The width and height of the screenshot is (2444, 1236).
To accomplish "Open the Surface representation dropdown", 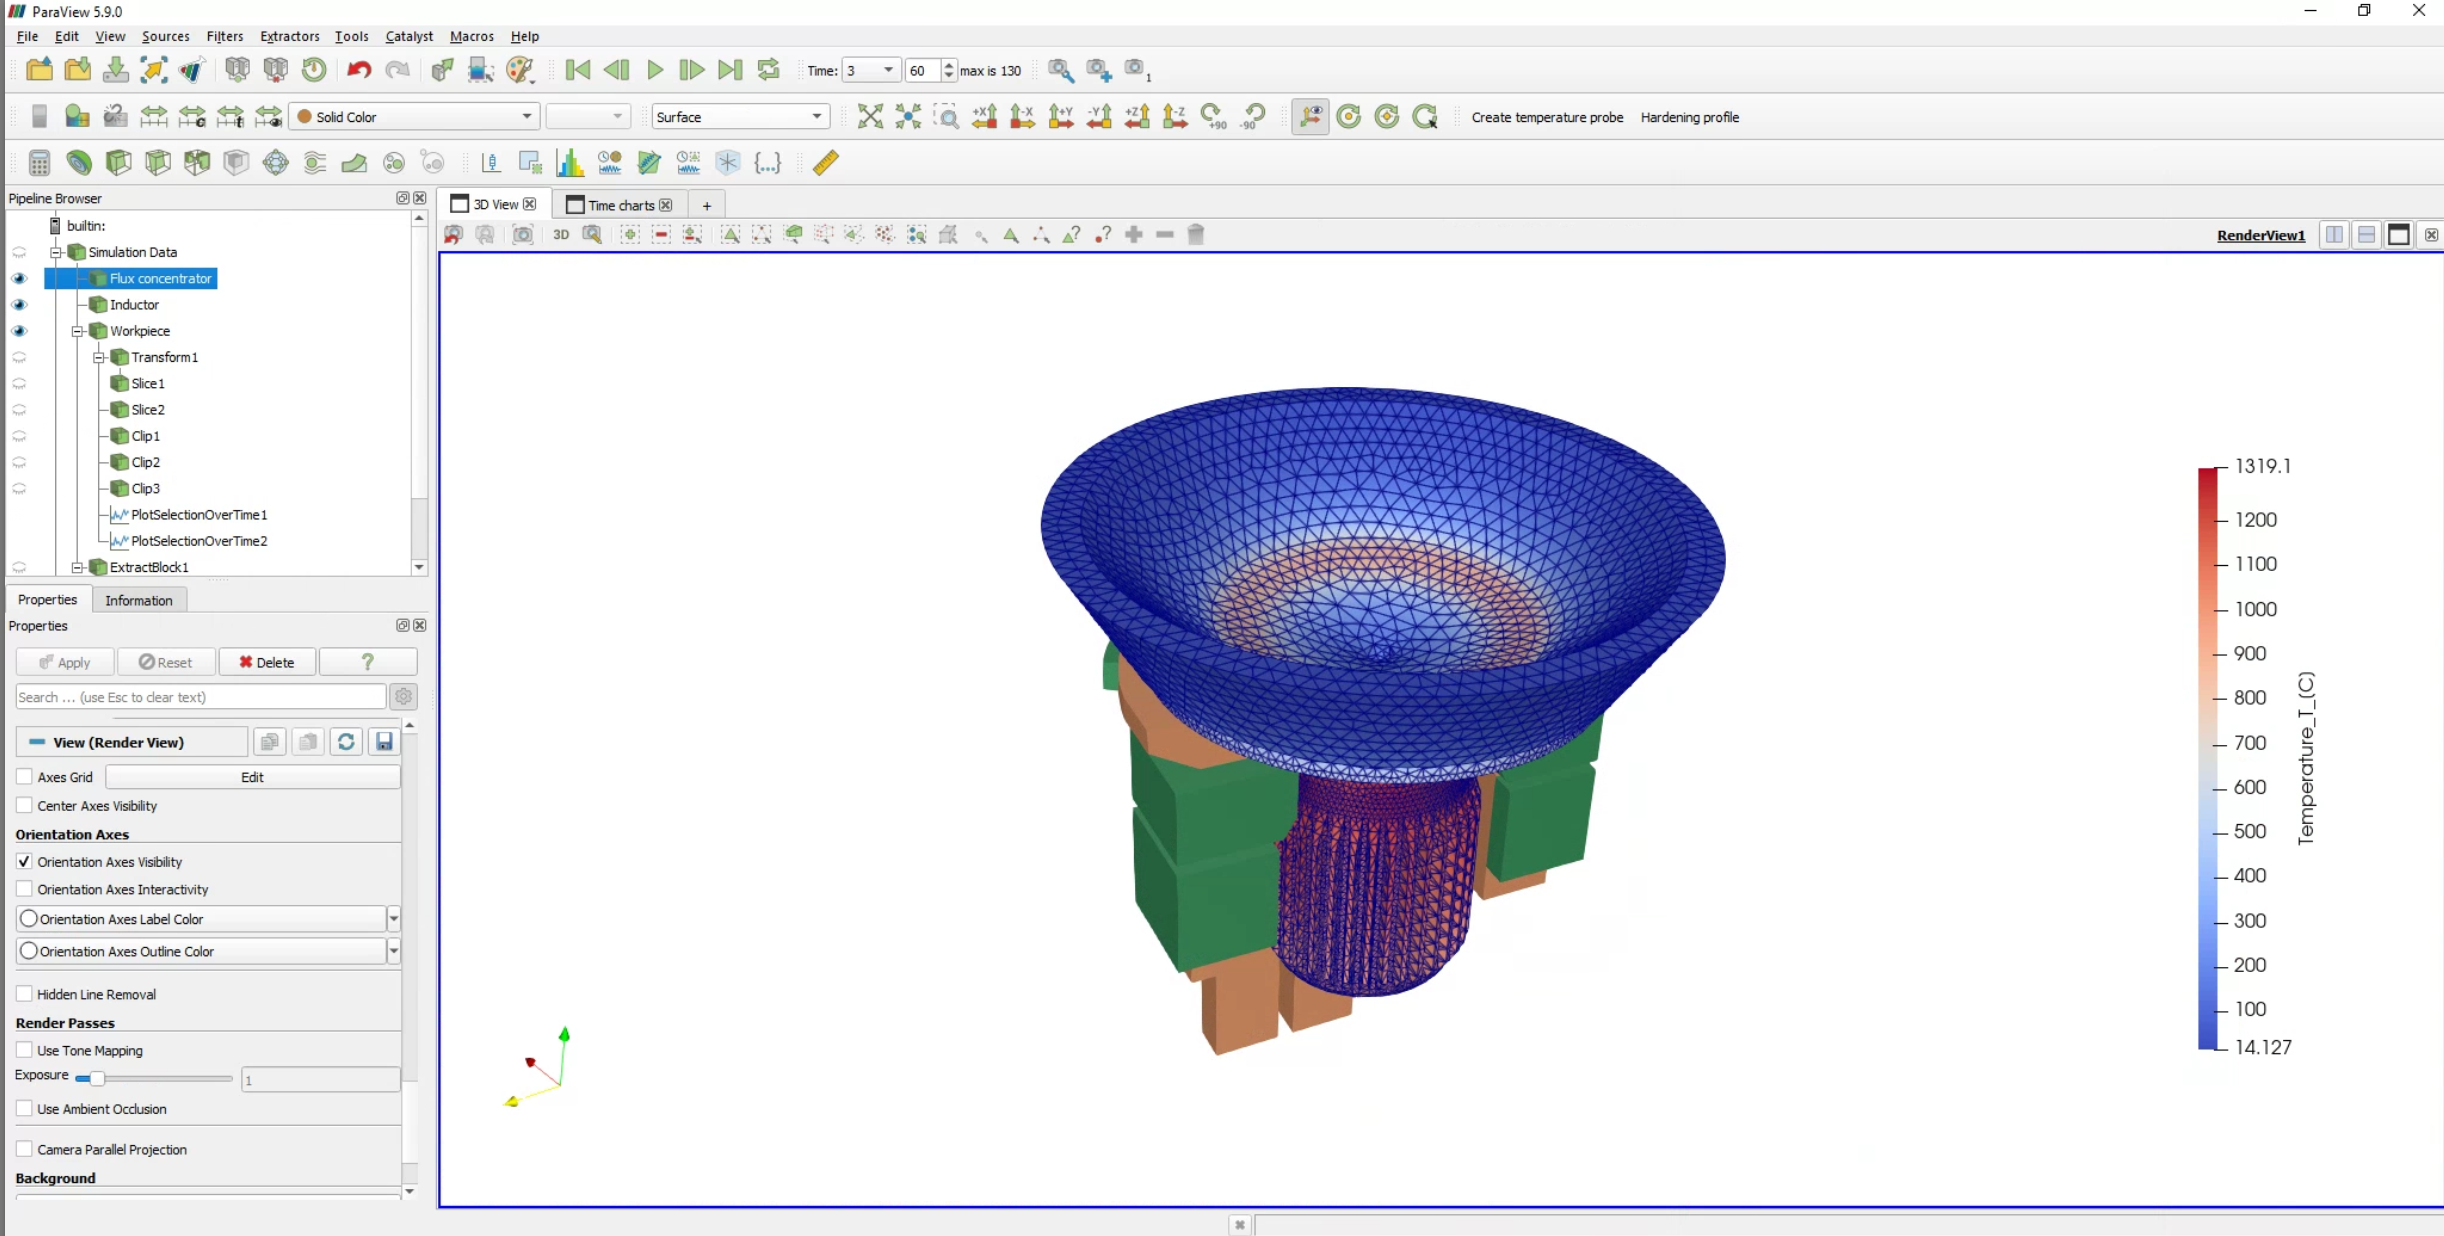I will [740, 117].
